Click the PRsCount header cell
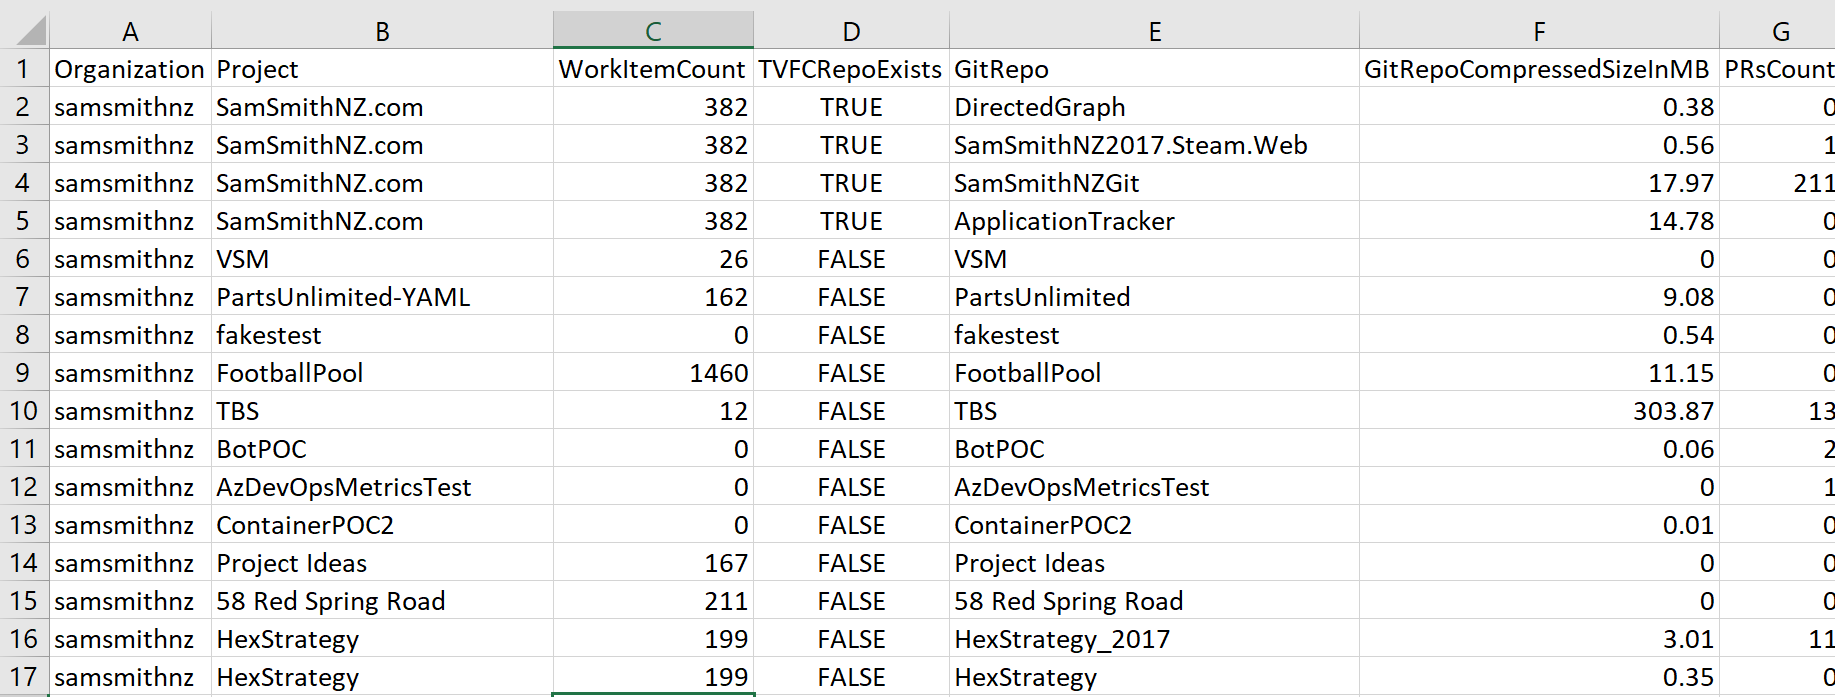 tap(1778, 69)
